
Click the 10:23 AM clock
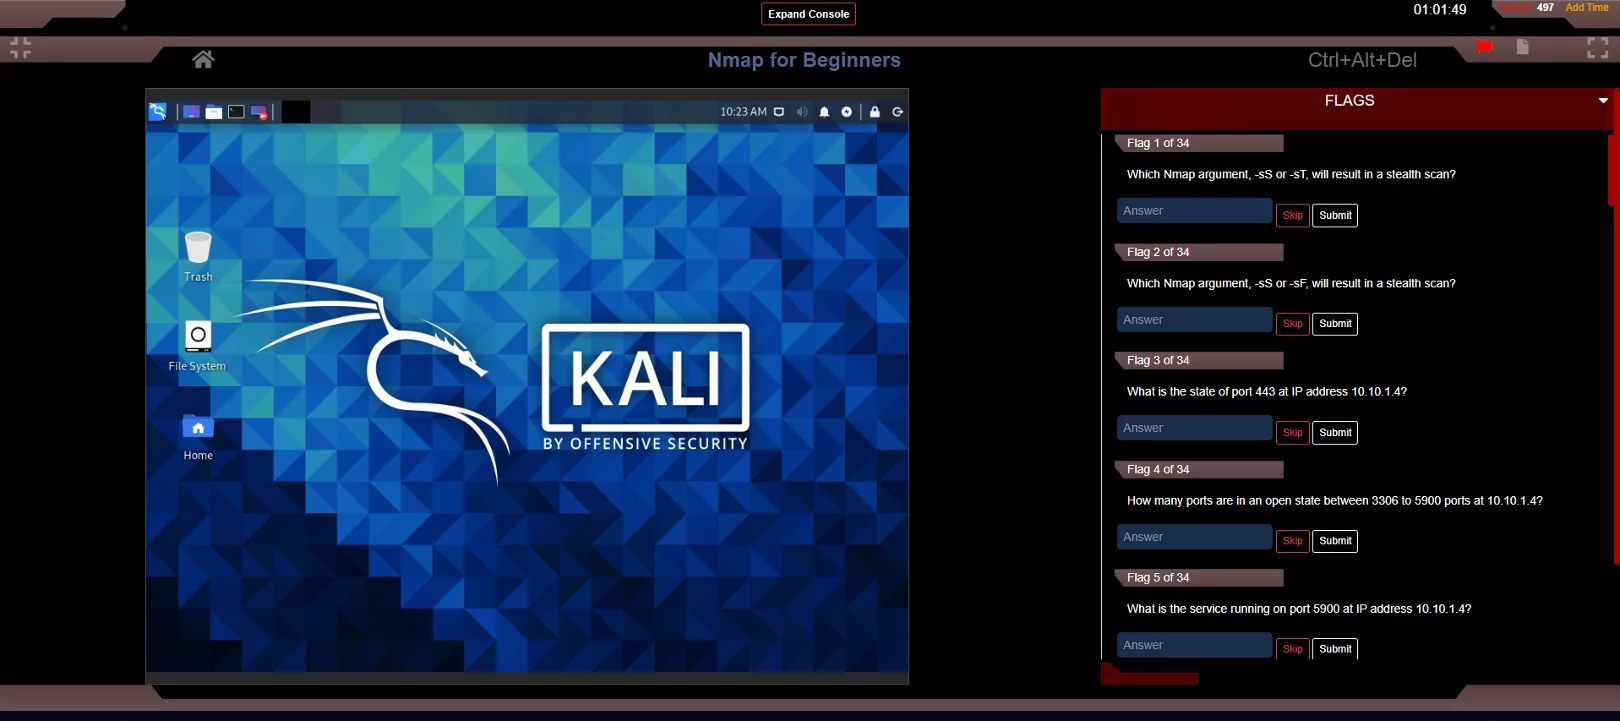[x=743, y=112]
